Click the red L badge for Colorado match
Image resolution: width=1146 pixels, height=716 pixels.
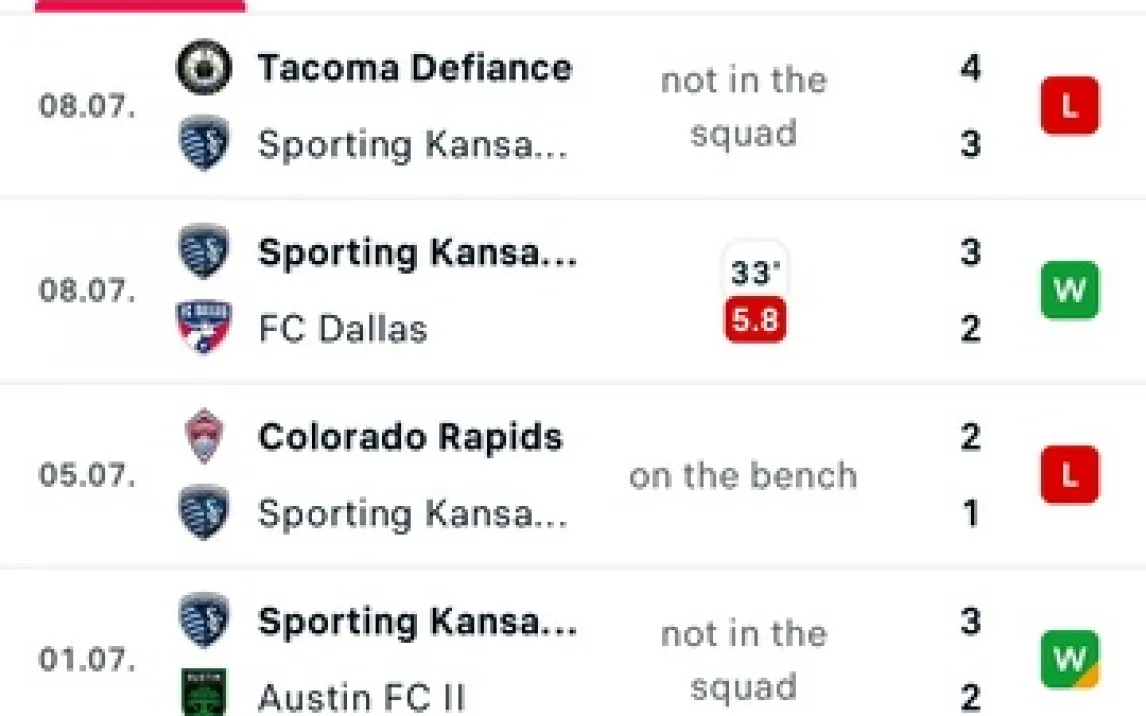[1069, 475]
